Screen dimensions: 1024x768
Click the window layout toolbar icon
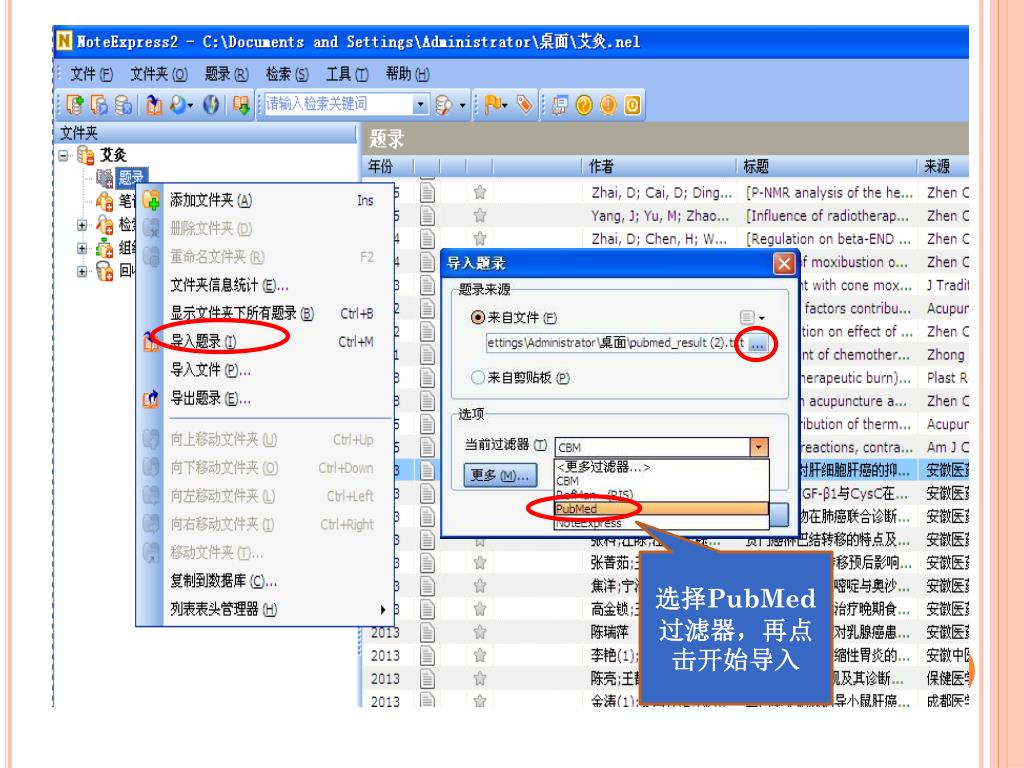tap(559, 104)
